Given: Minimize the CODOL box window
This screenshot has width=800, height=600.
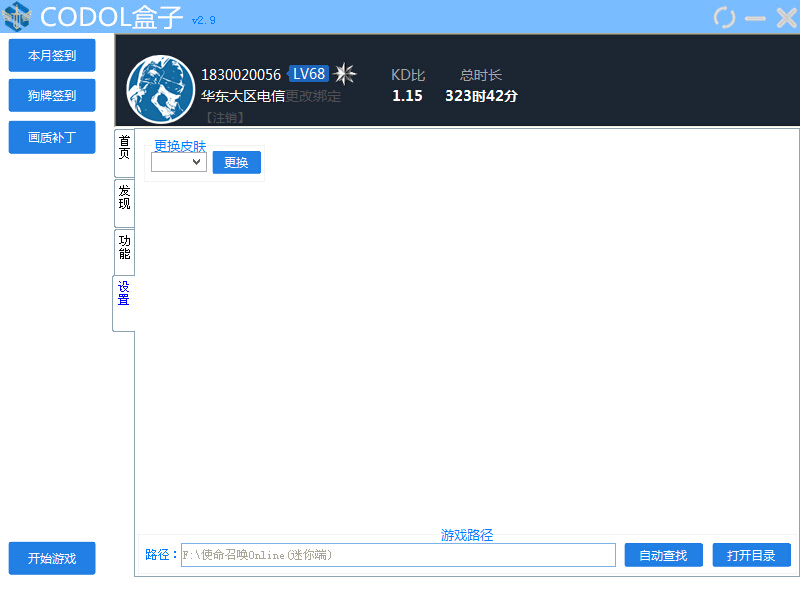Looking at the screenshot, I should click(x=755, y=18).
